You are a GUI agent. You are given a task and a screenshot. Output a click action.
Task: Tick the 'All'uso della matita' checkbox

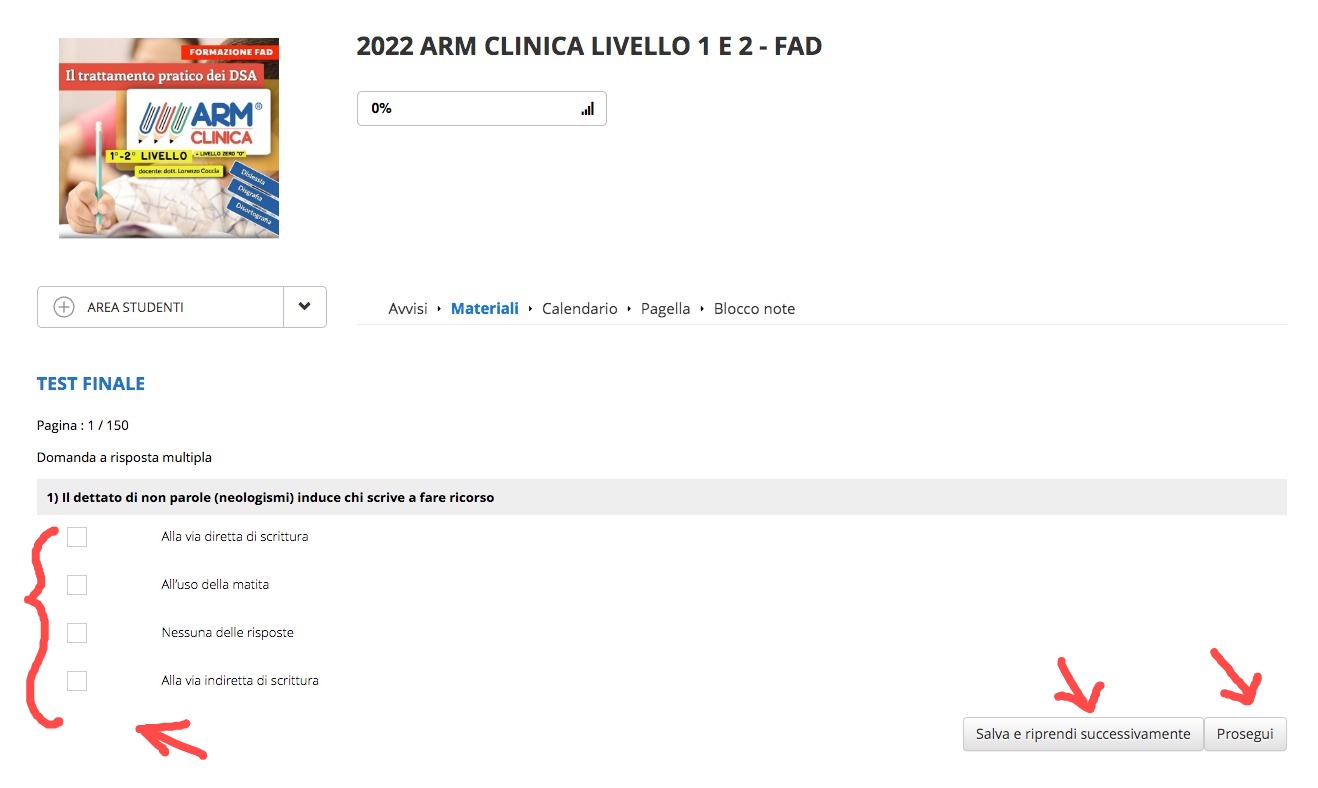77,585
